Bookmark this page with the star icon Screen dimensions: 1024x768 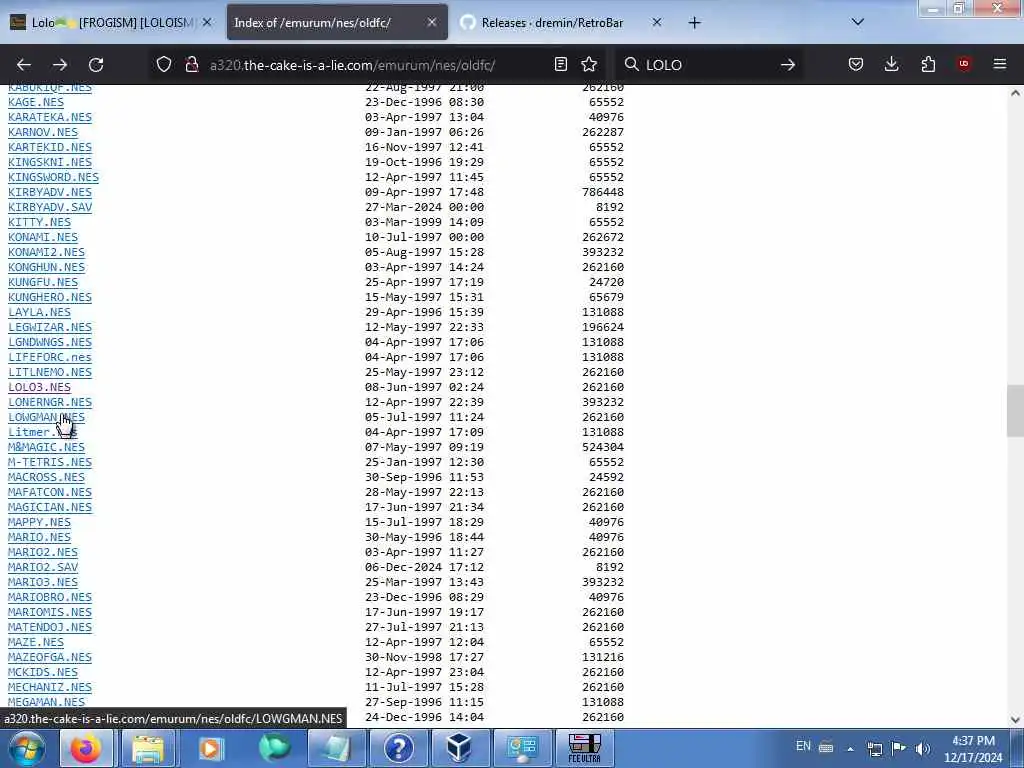589,64
